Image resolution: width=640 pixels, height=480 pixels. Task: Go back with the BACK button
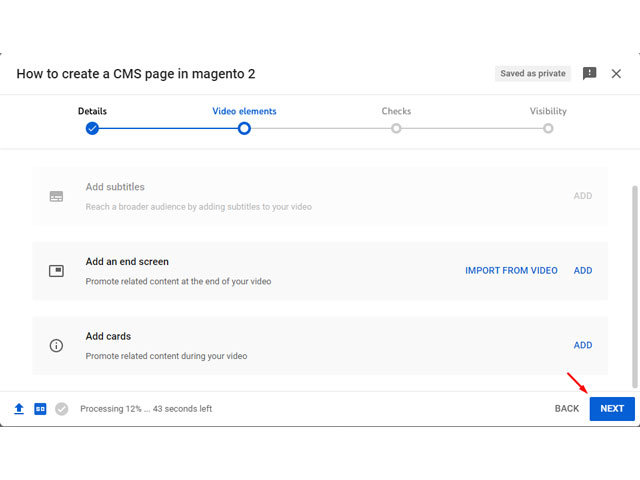567,409
